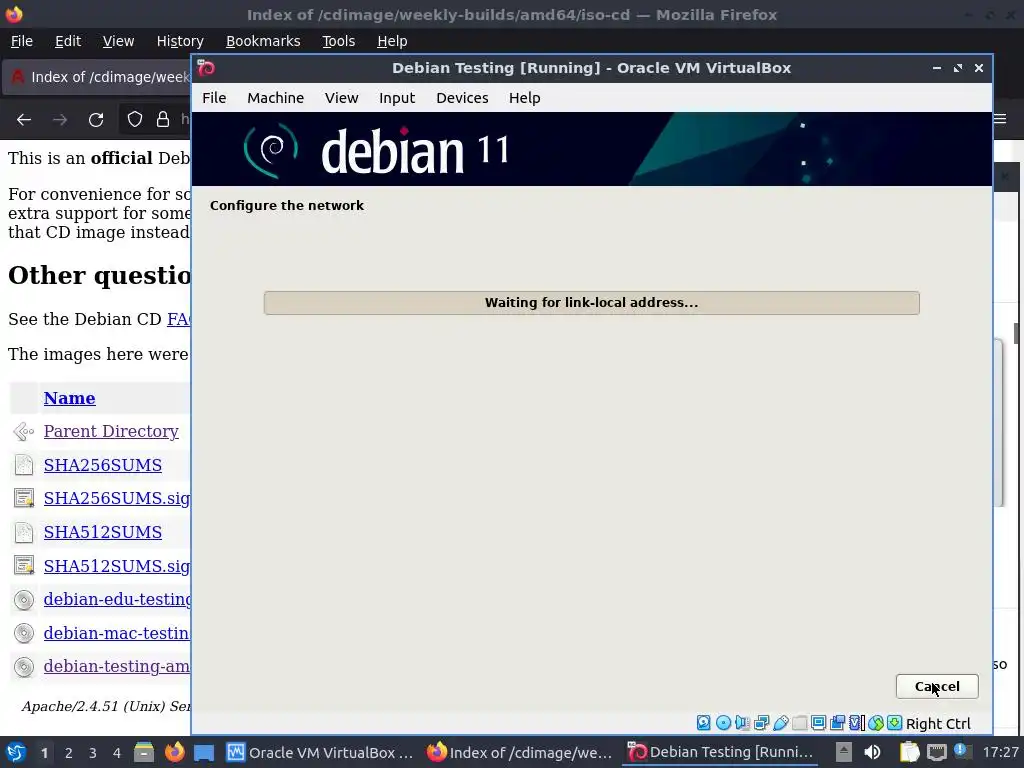
Task: Open Firefox Bookmarks menu
Action: click(x=263, y=41)
